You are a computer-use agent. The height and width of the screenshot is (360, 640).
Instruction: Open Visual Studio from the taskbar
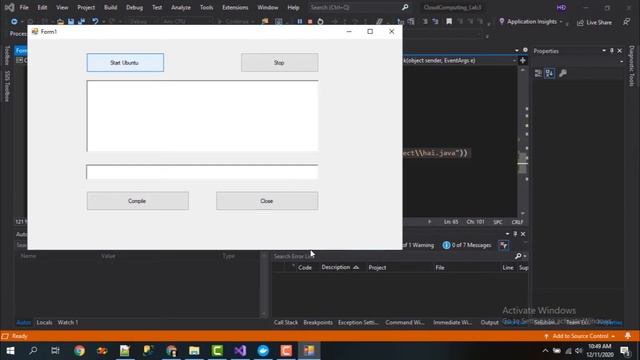click(x=240, y=351)
